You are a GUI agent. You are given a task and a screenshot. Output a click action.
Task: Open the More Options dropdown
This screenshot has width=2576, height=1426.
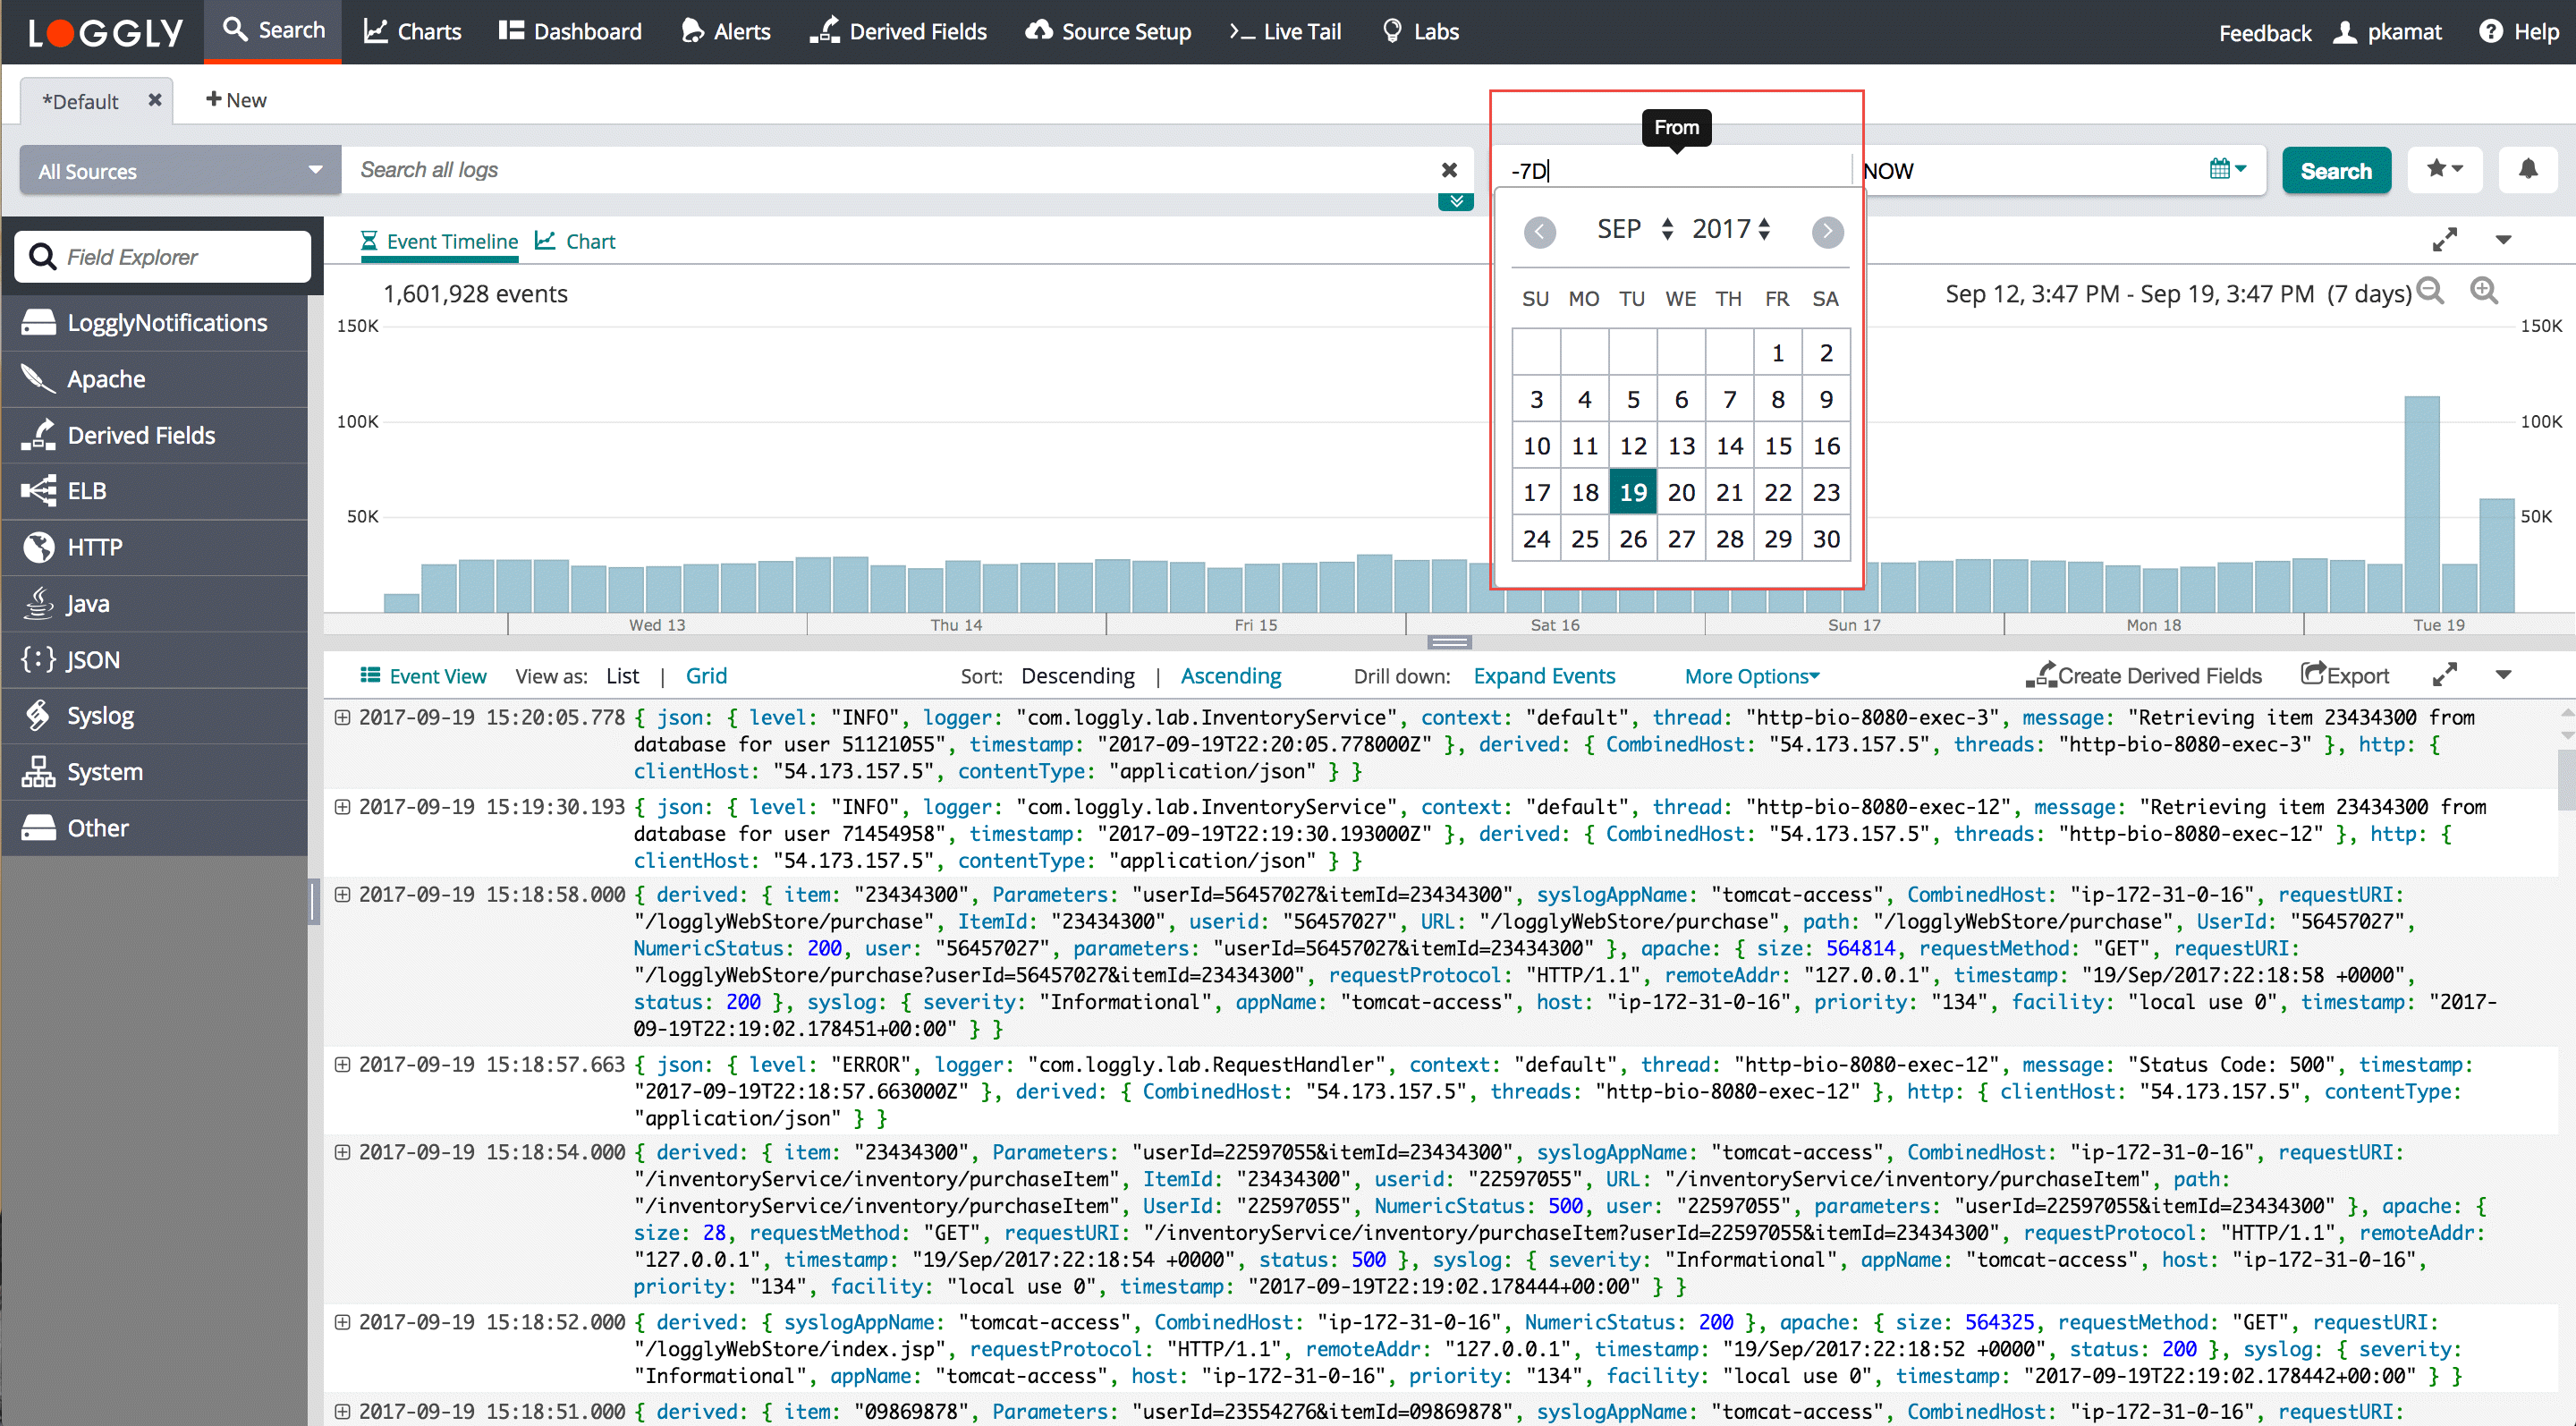click(x=1751, y=676)
